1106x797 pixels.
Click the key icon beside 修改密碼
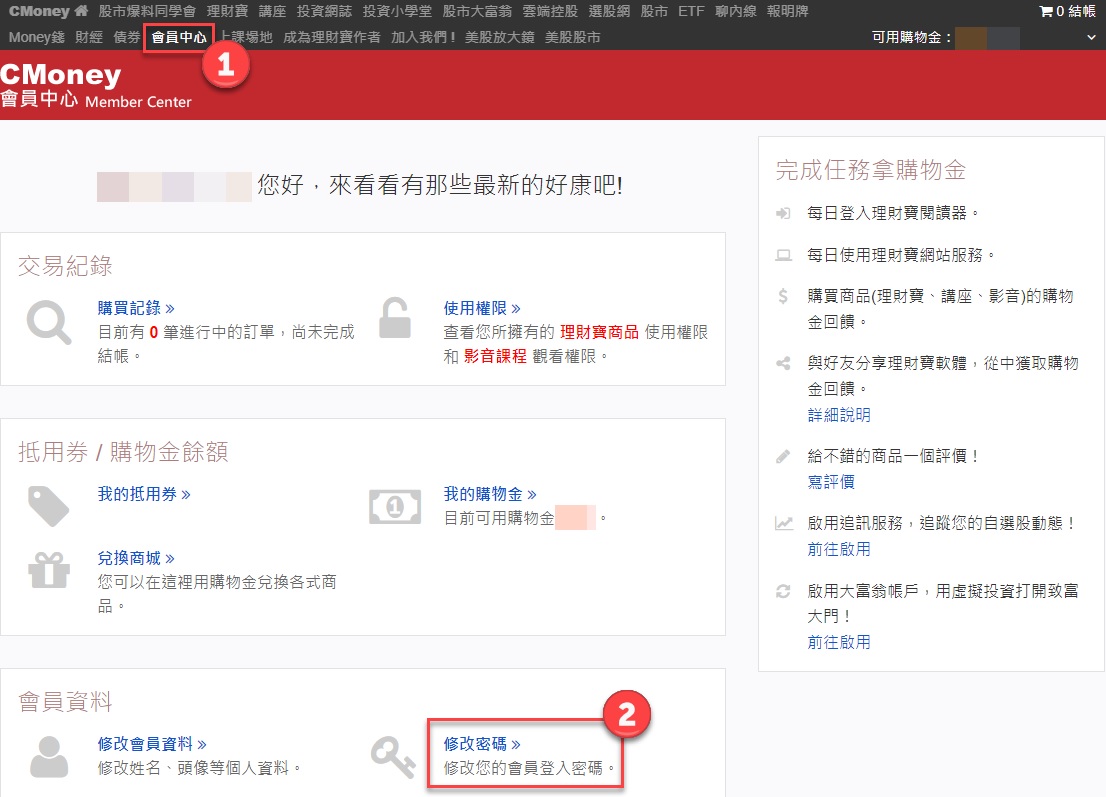(x=392, y=757)
